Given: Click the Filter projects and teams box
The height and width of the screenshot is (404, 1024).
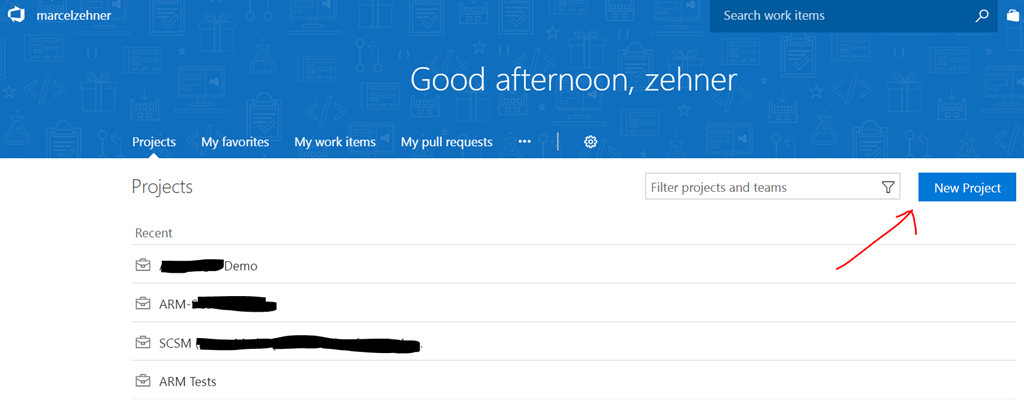Looking at the screenshot, I should coord(760,188).
